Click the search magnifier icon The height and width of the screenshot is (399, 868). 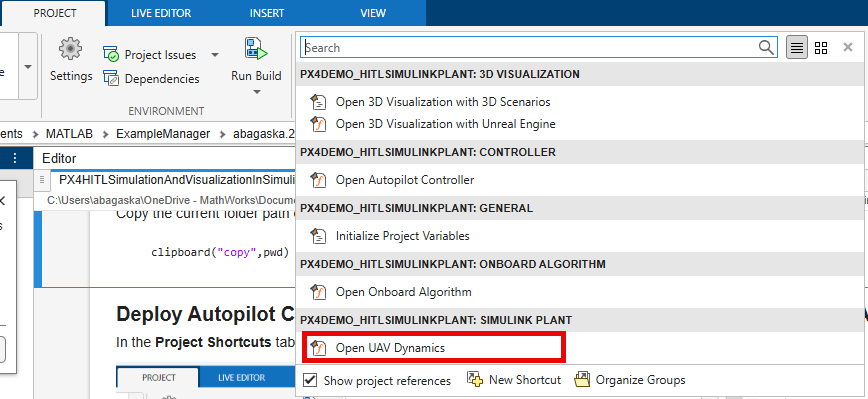coord(766,48)
